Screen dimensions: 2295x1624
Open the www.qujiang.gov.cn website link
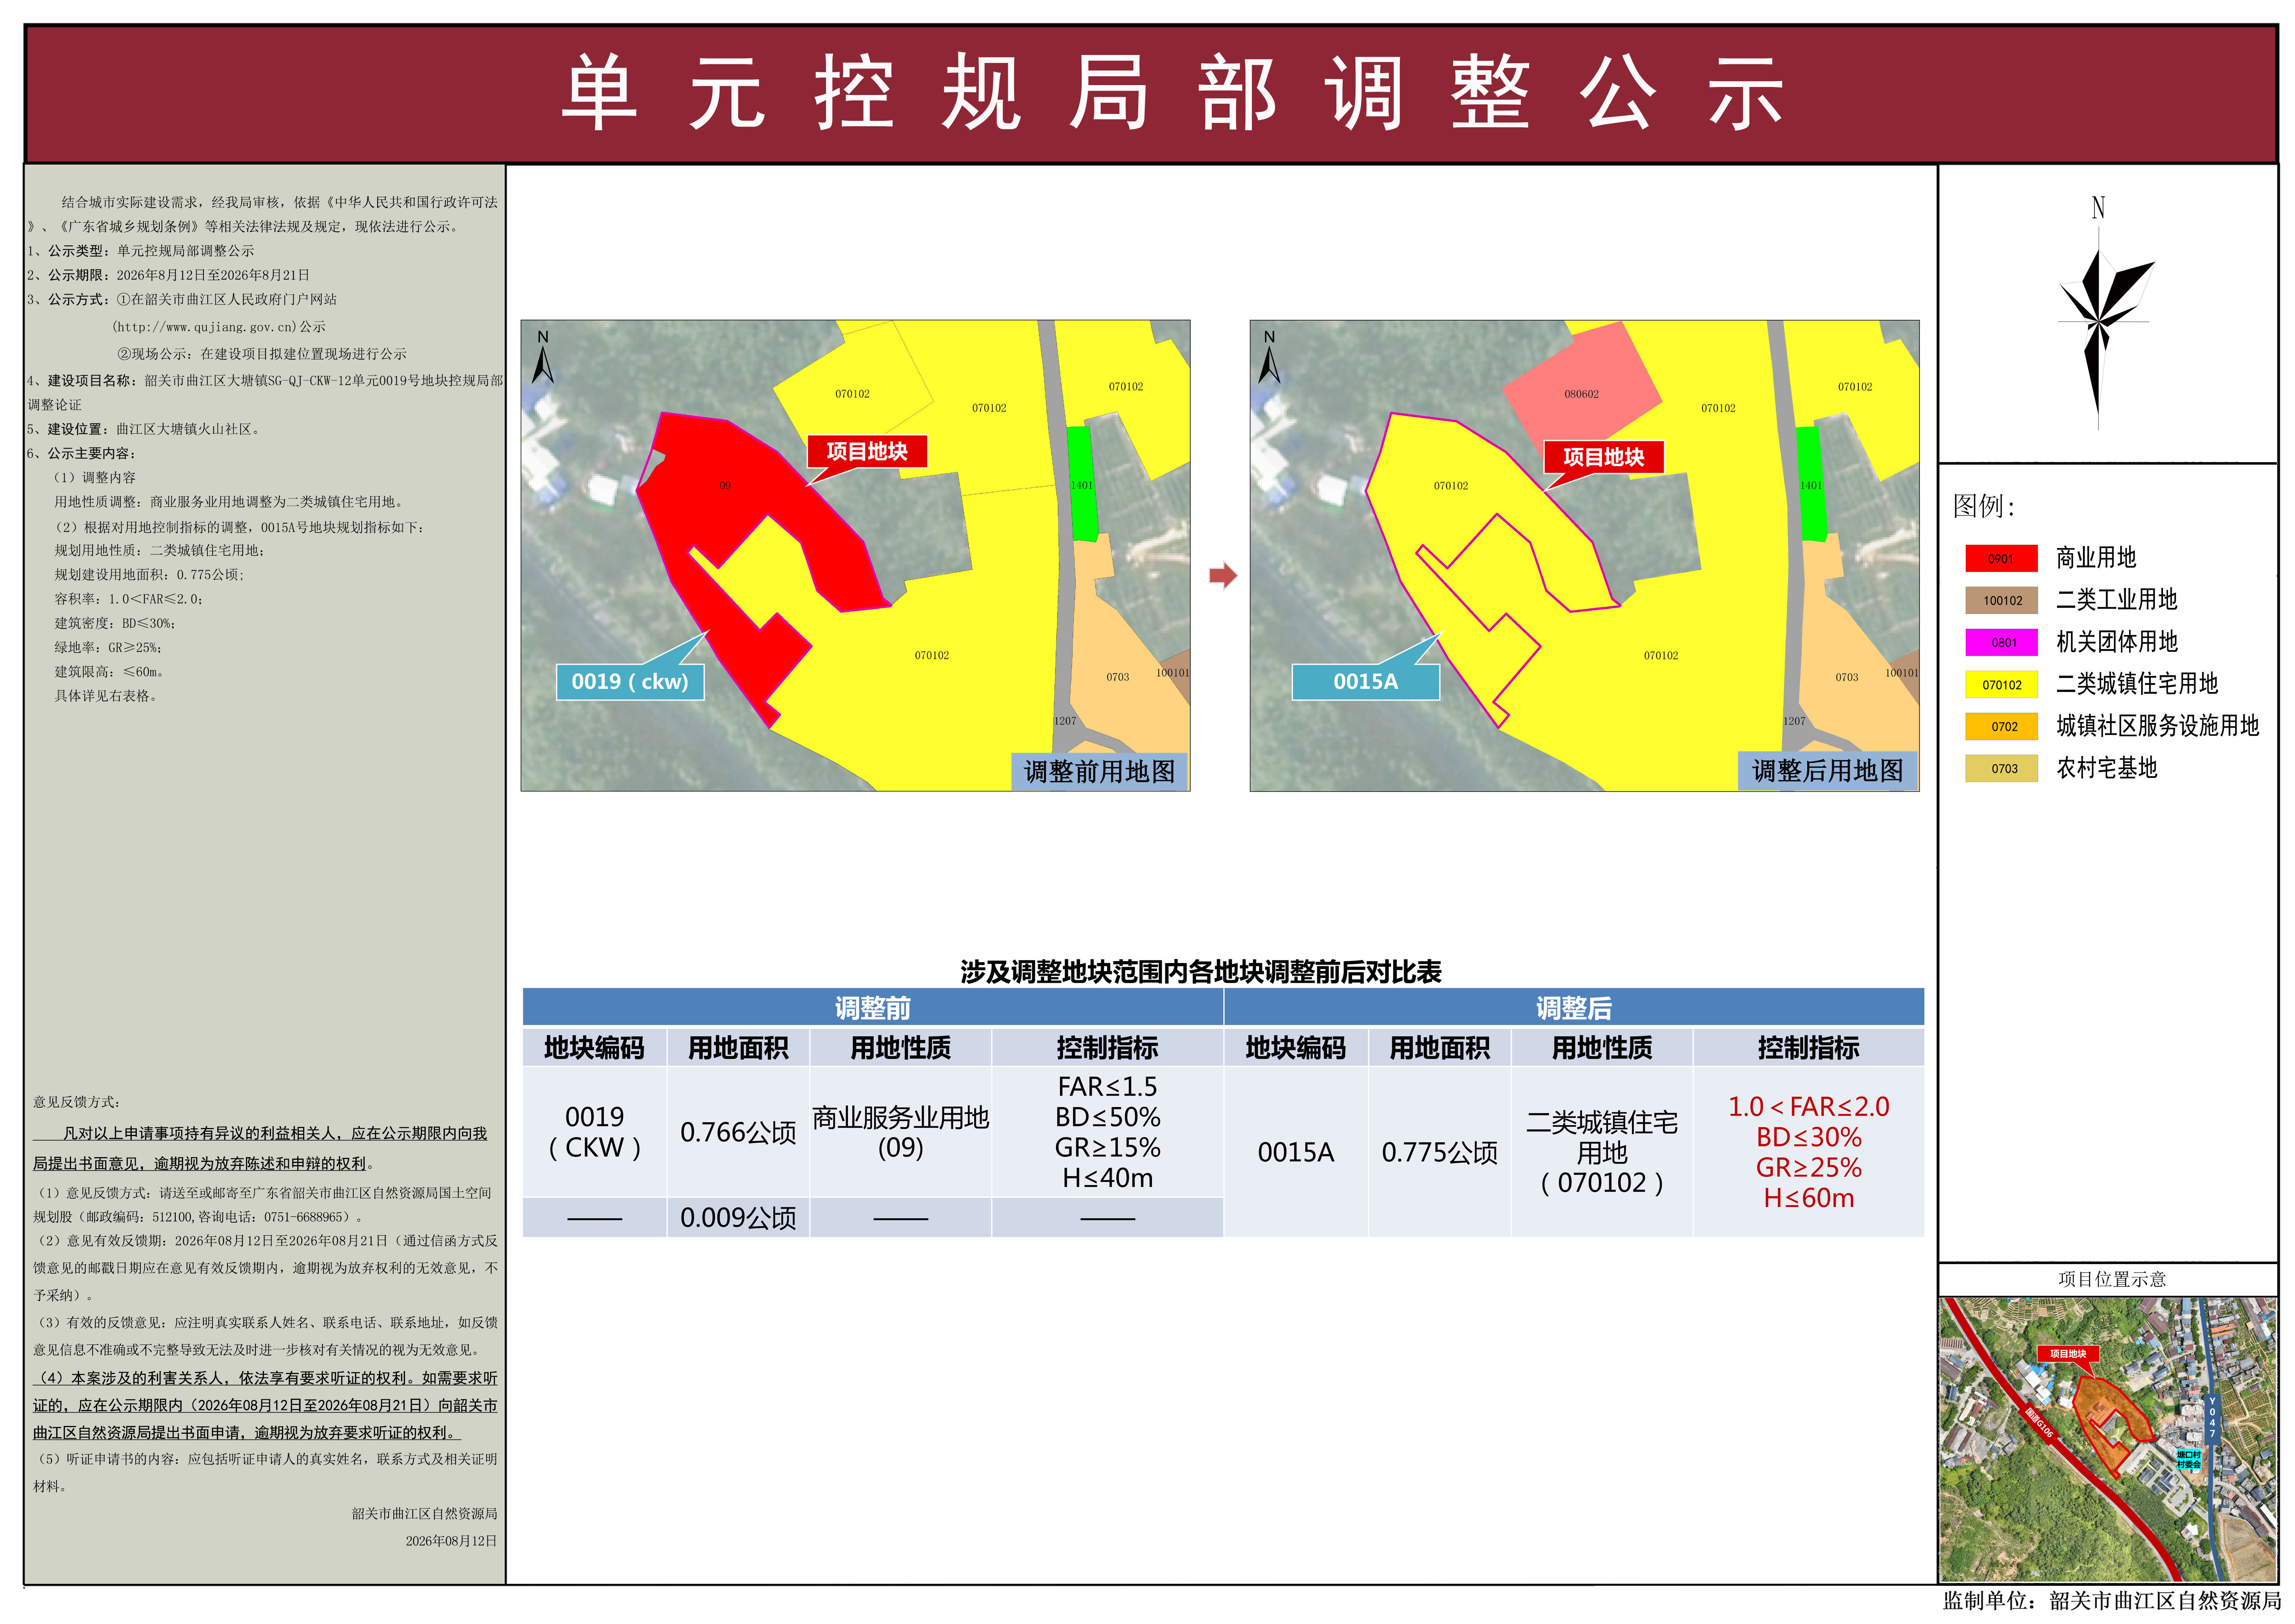(205, 327)
